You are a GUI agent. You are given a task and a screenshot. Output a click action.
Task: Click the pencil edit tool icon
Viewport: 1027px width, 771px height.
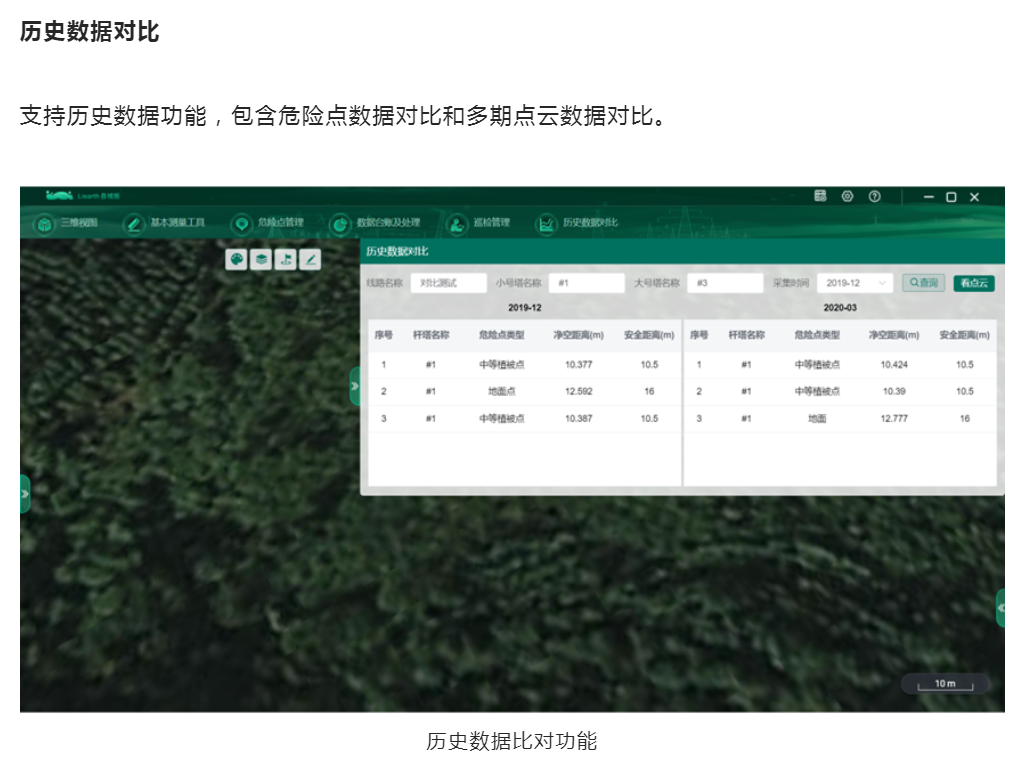pos(310,259)
